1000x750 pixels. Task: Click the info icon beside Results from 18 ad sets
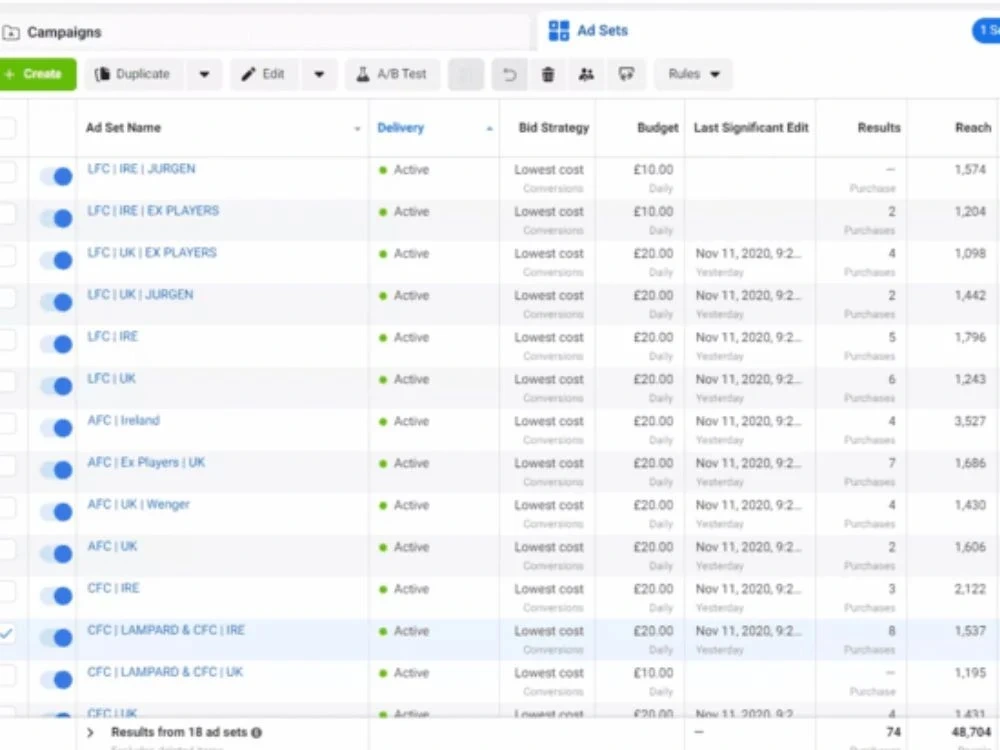(256, 733)
